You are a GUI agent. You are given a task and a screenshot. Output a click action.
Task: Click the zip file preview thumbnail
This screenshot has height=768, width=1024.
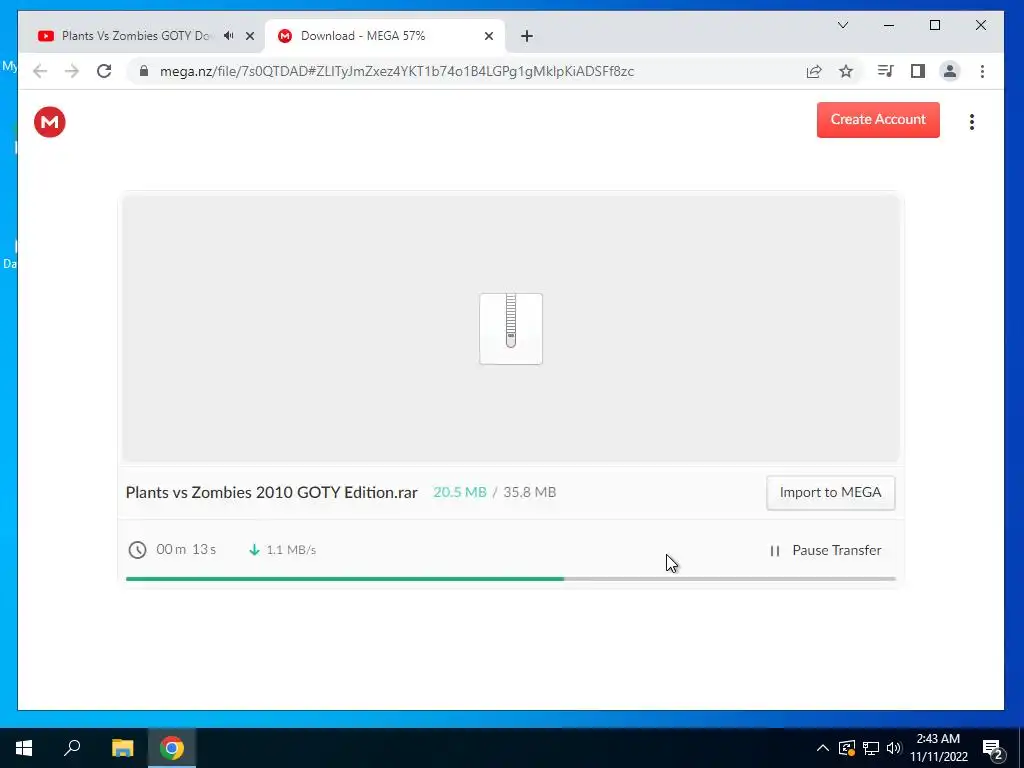click(511, 328)
